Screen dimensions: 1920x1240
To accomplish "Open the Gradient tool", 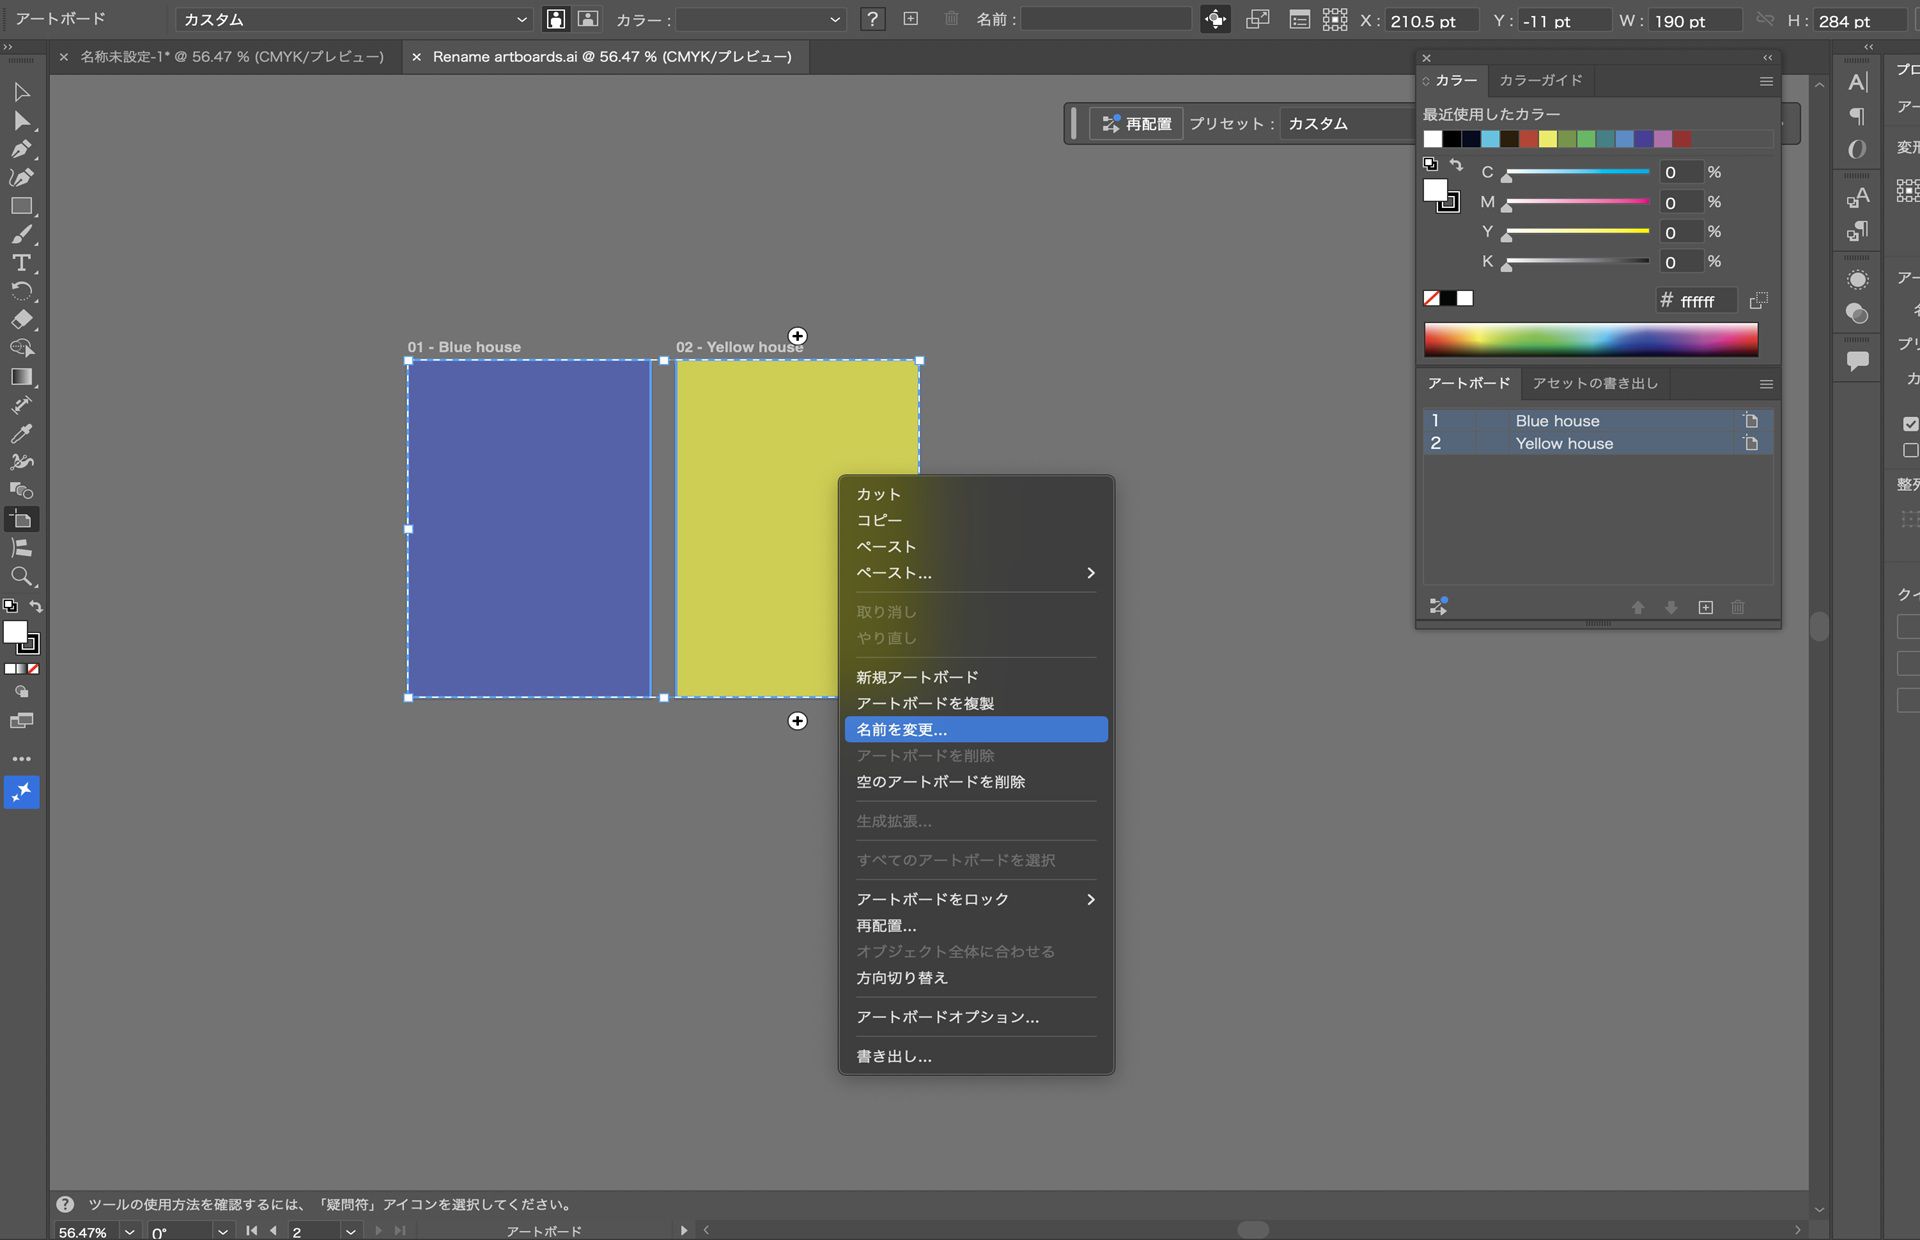I will 20,377.
